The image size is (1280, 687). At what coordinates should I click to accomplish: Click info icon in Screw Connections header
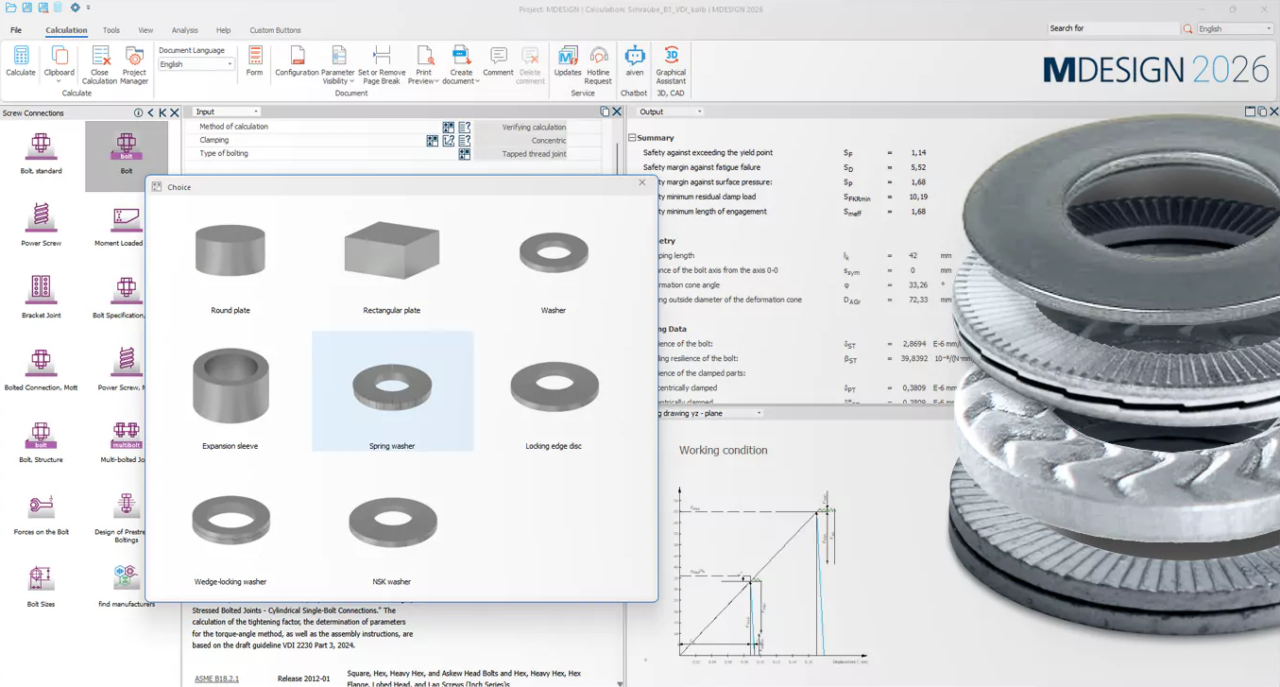tap(139, 113)
